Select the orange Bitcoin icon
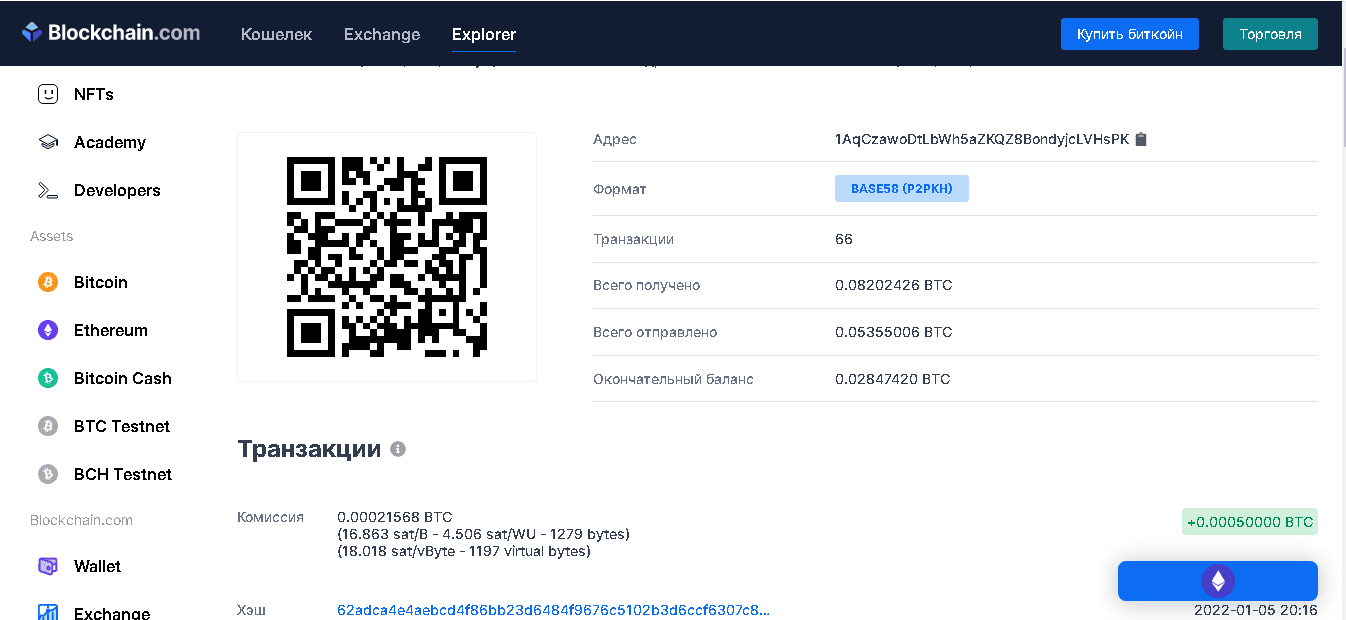The width and height of the screenshot is (1346, 620). pos(48,282)
